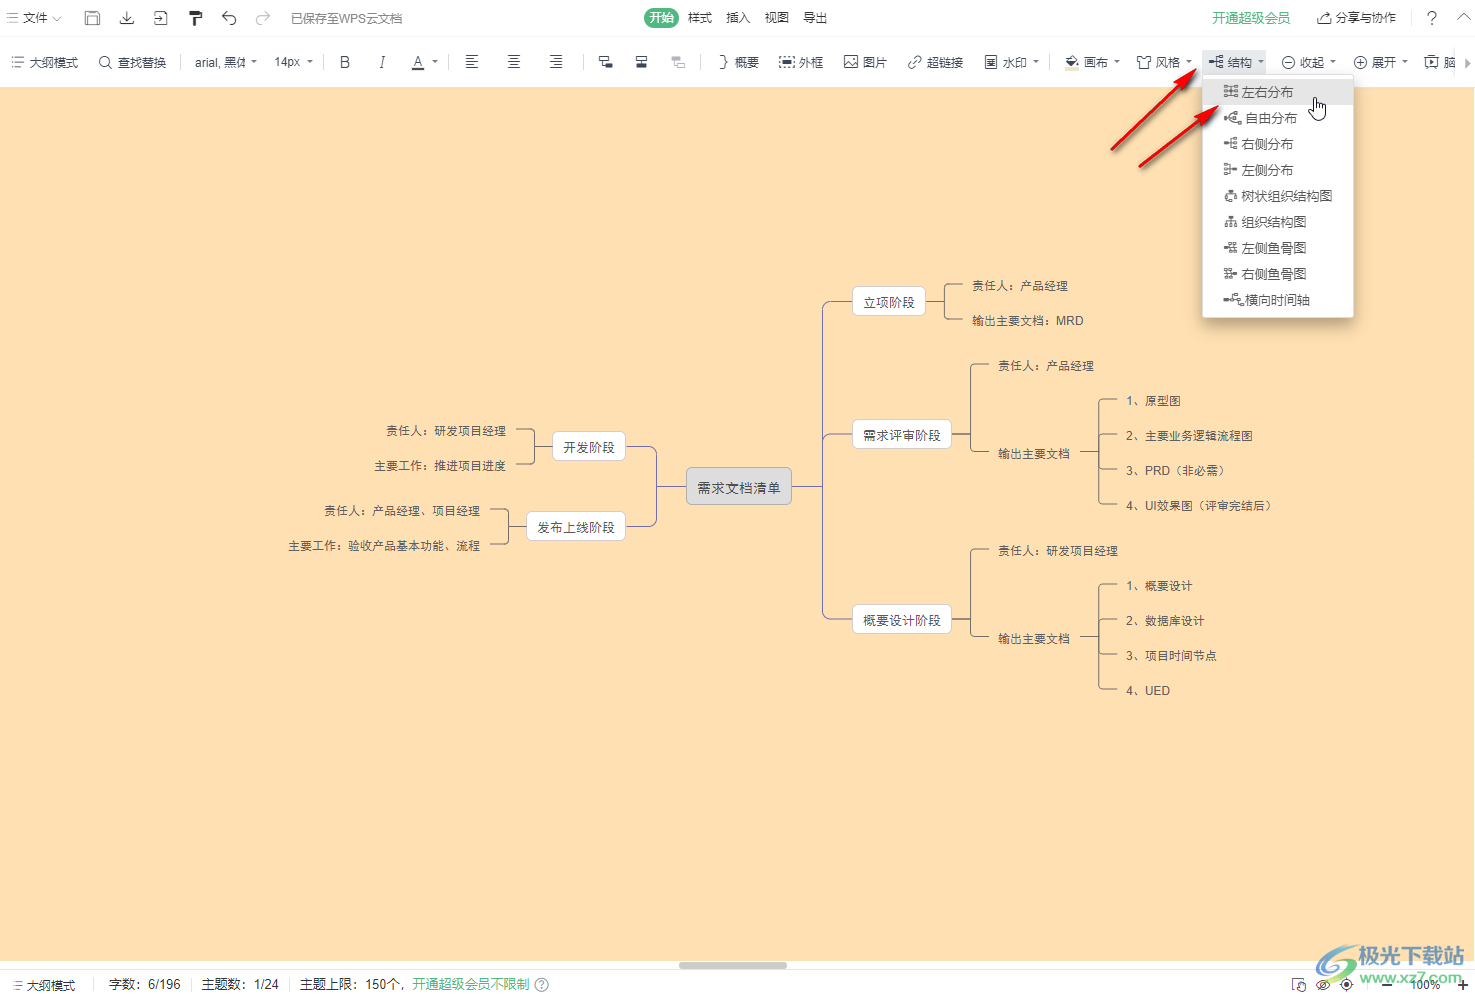
Task: Switch to the 开始 tab
Action: tap(661, 18)
